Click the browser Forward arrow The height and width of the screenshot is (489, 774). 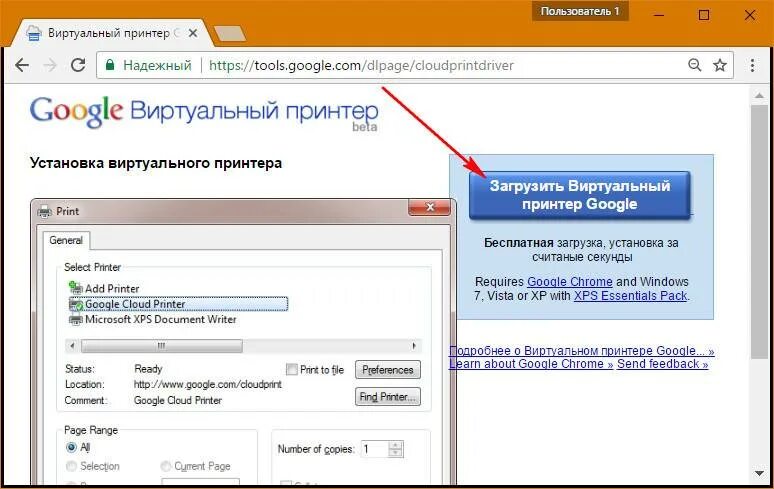coord(50,65)
